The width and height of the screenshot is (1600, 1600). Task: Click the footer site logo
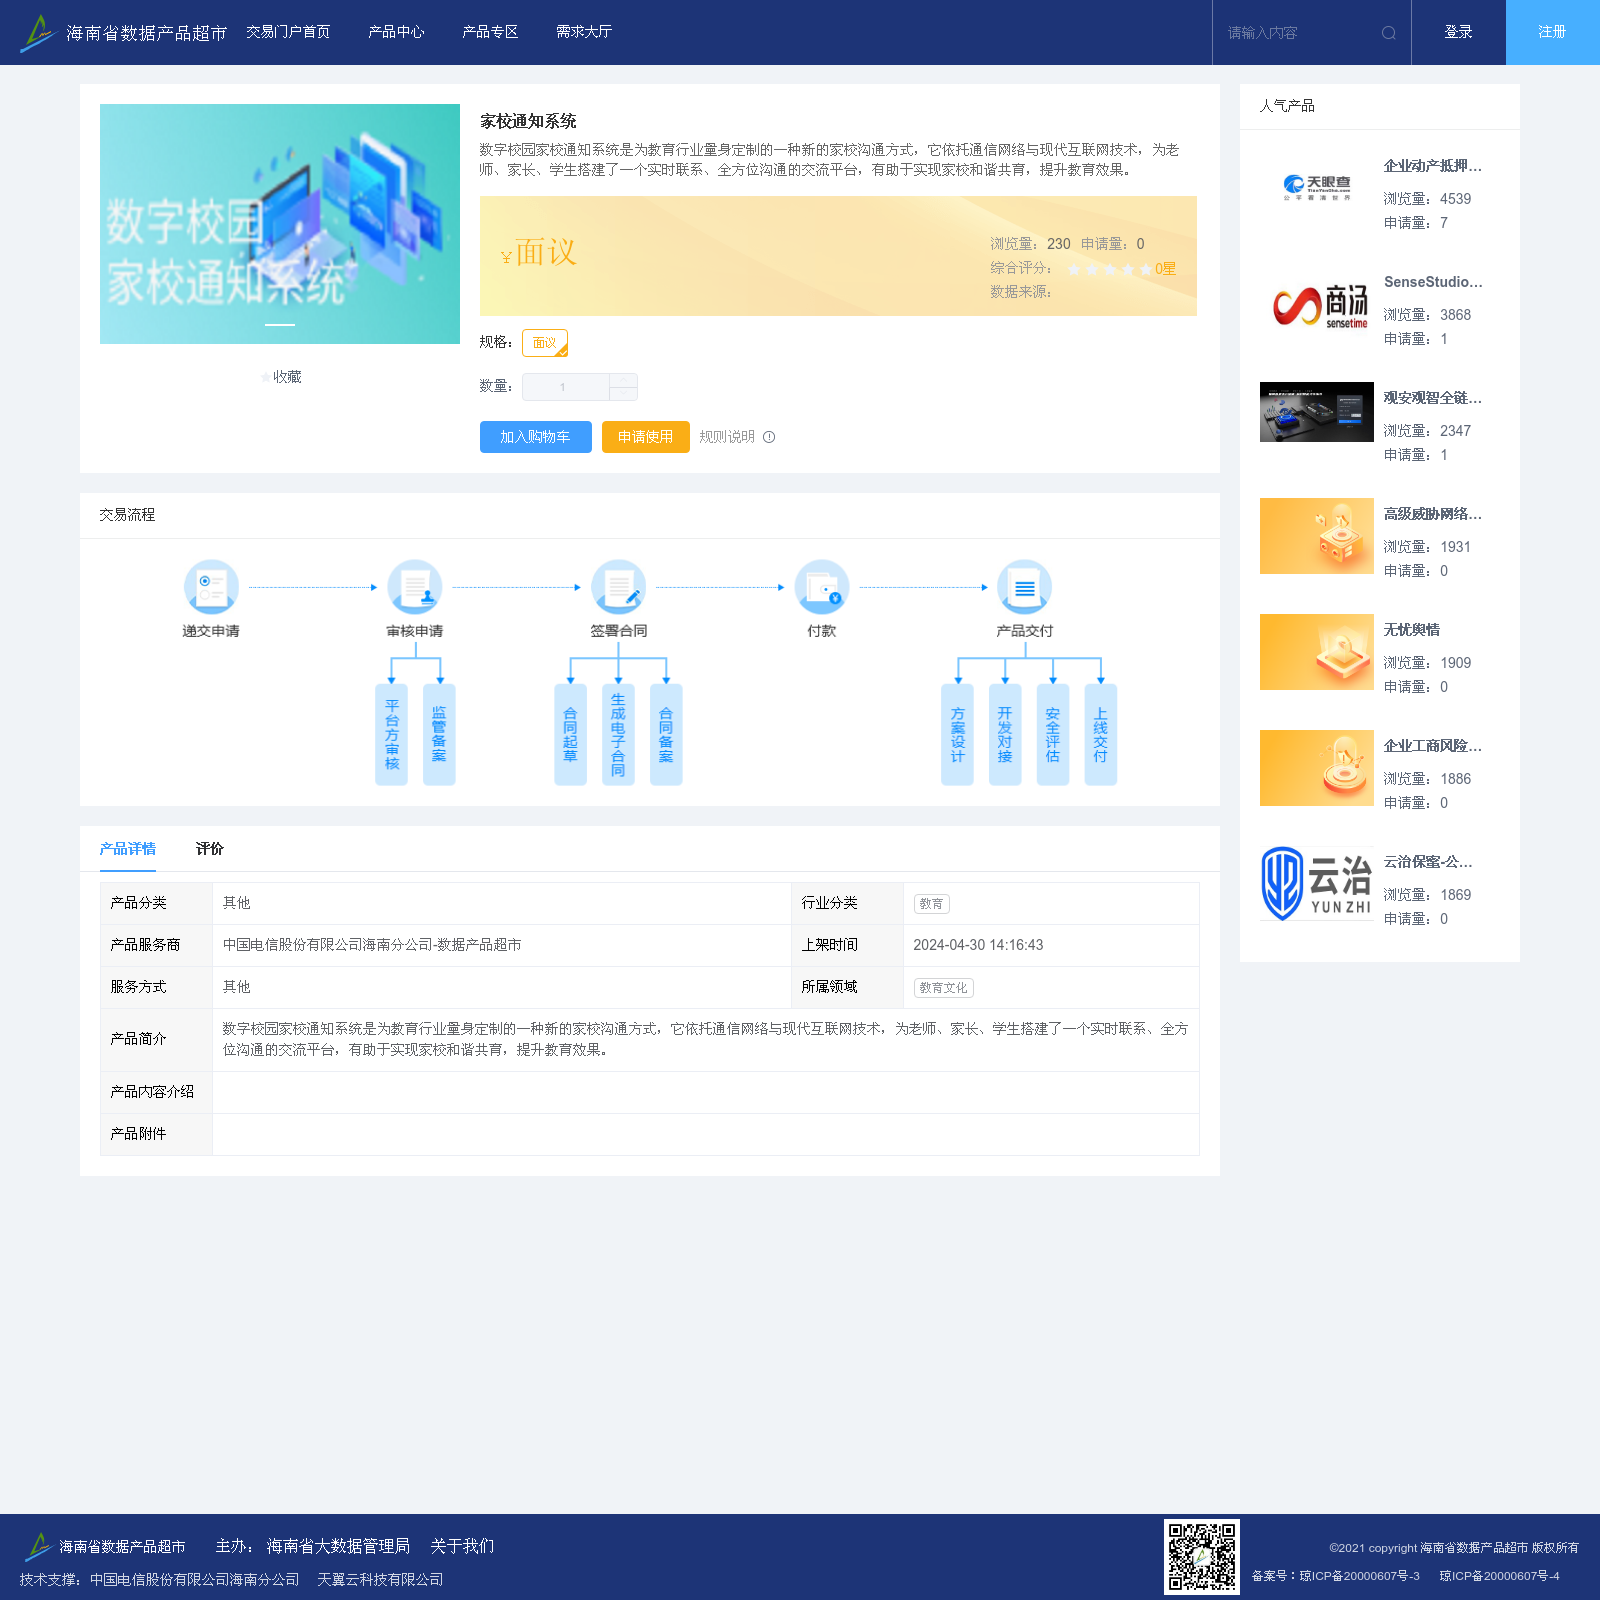tap(38, 1546)
